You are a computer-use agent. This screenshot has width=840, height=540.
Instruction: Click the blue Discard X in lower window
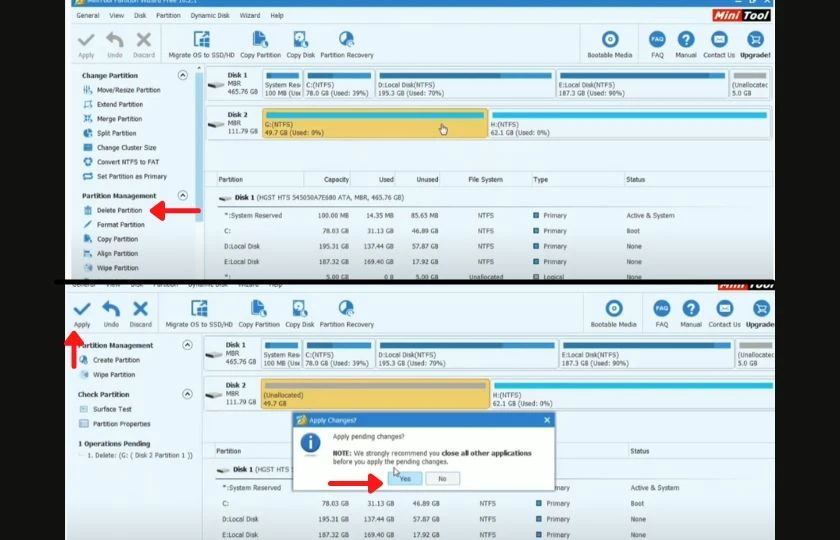(140, 314)
